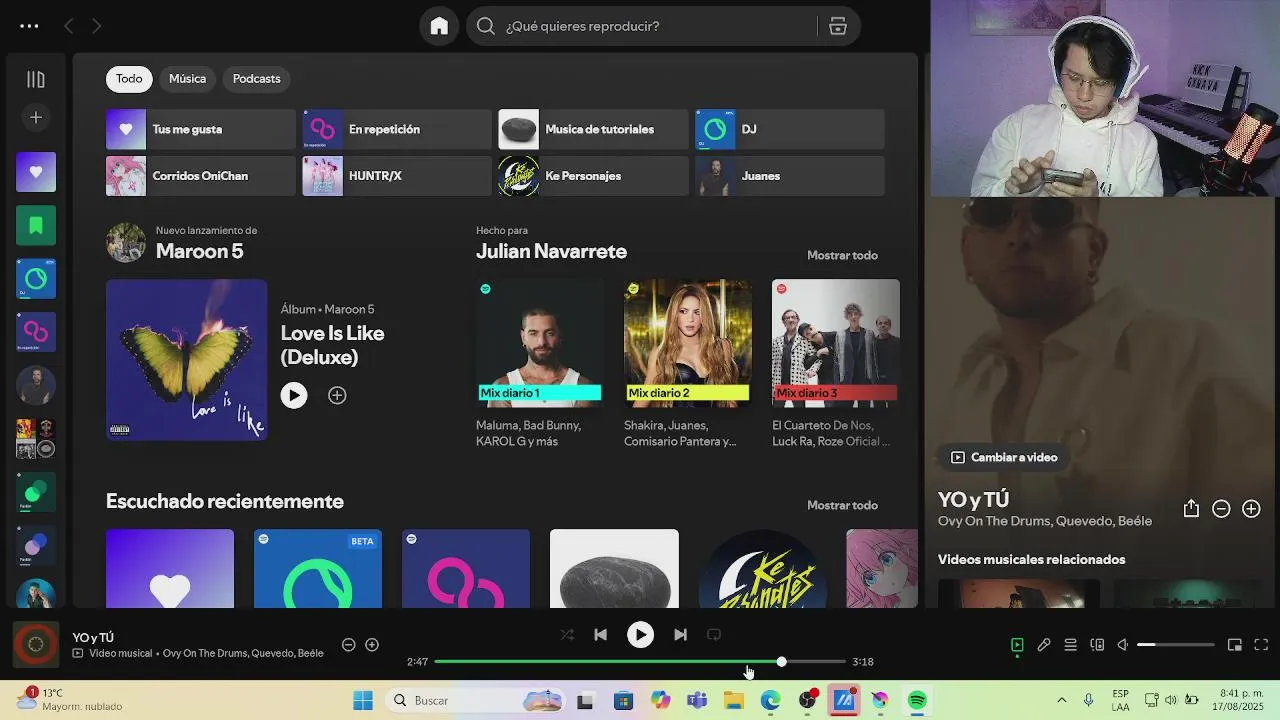Enter full screen mode icon
Viewport: 1280px width, 720px height.
click(x=1261, y=645)
